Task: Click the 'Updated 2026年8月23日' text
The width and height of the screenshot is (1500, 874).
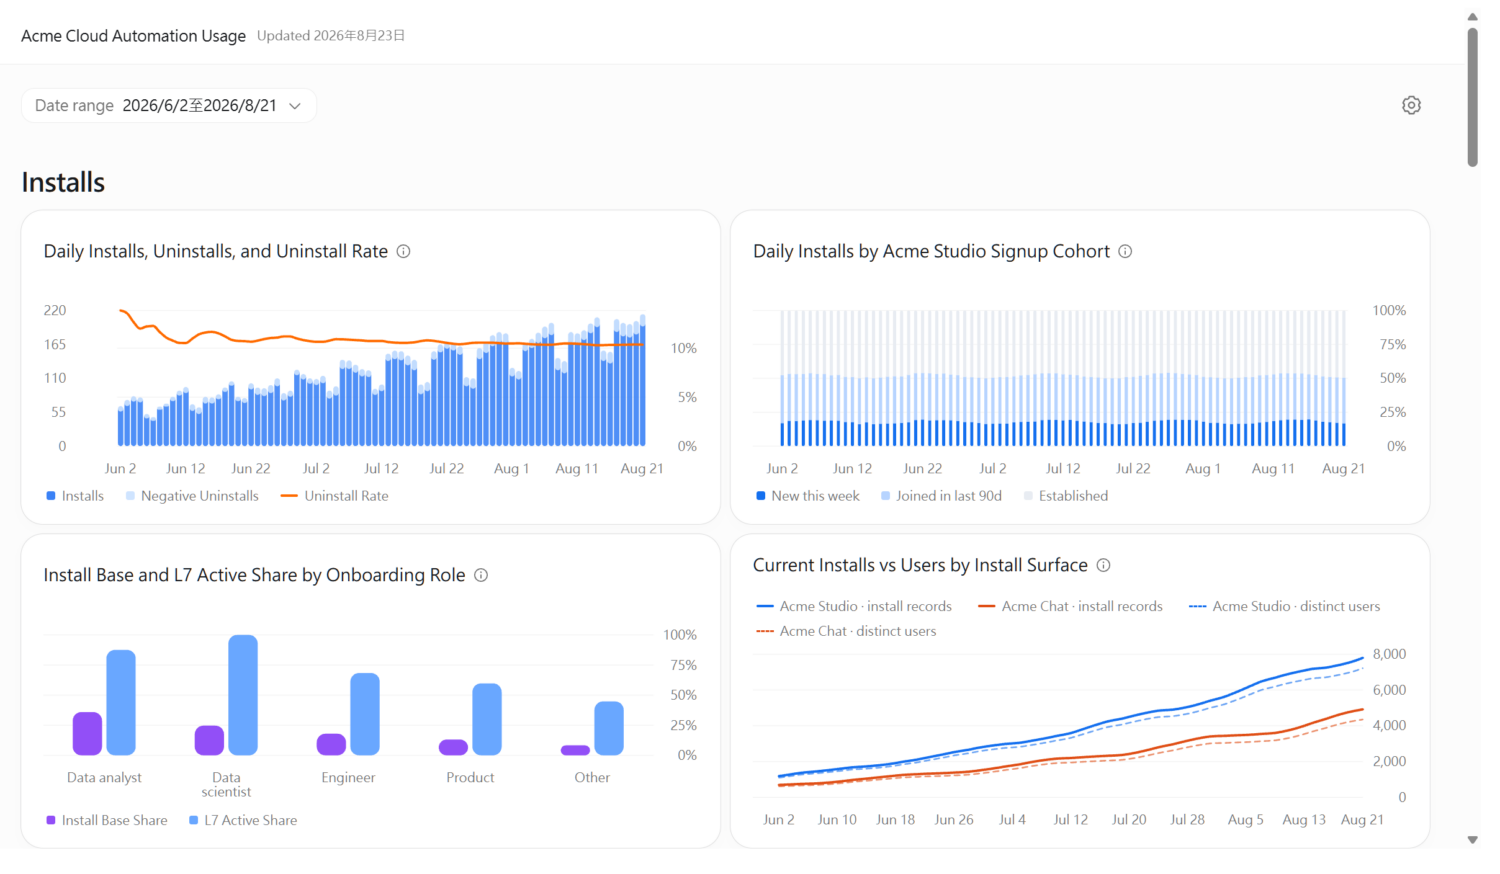Action: (x=331, y=36)
